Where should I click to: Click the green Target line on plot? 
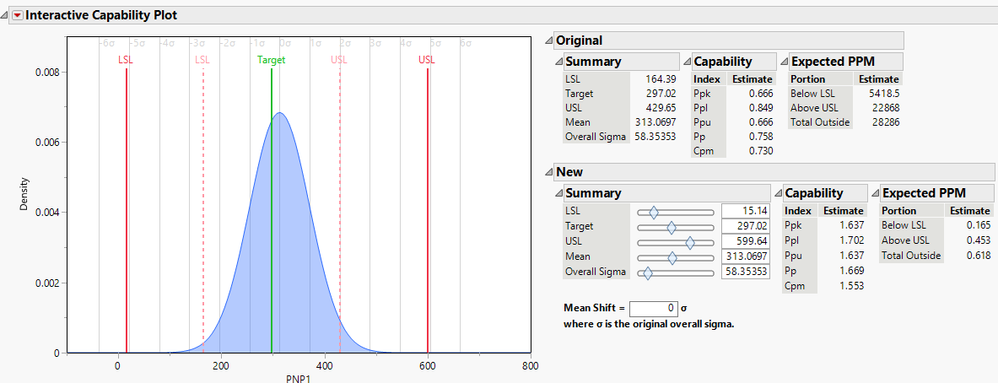point(272,210)
